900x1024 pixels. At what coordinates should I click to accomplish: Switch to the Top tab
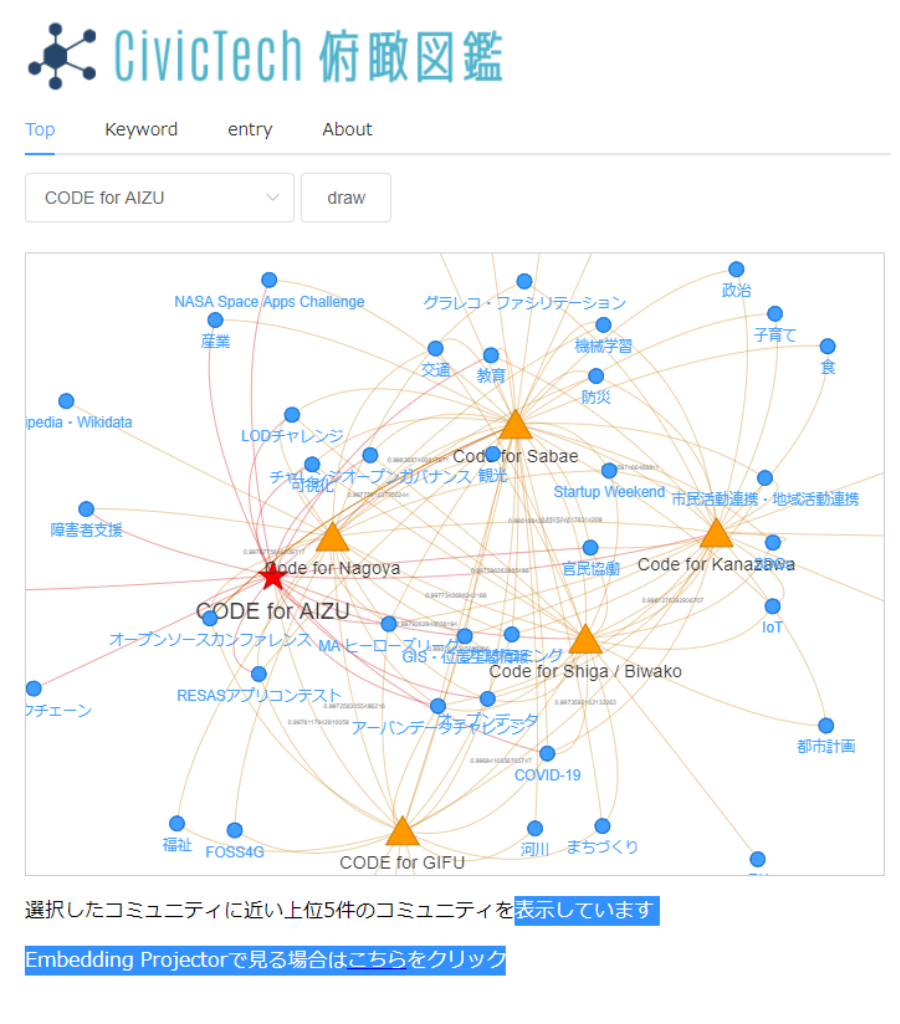[x=40, y=130]
